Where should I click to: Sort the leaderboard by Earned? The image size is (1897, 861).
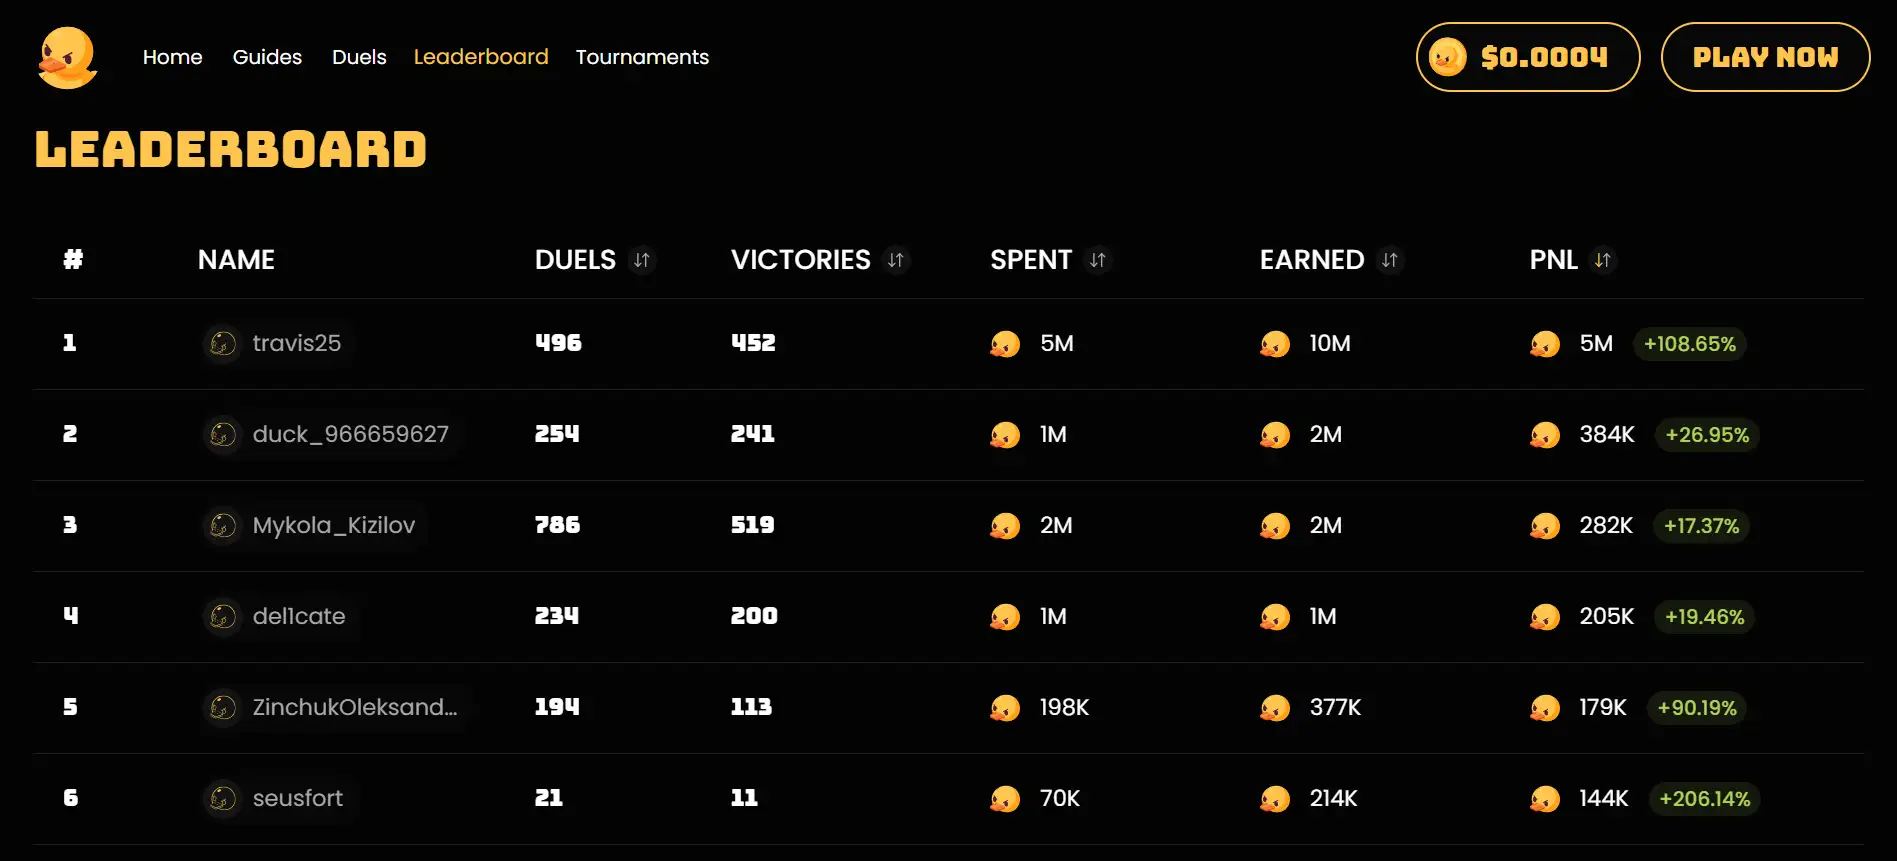click(x=1390, y=260)
